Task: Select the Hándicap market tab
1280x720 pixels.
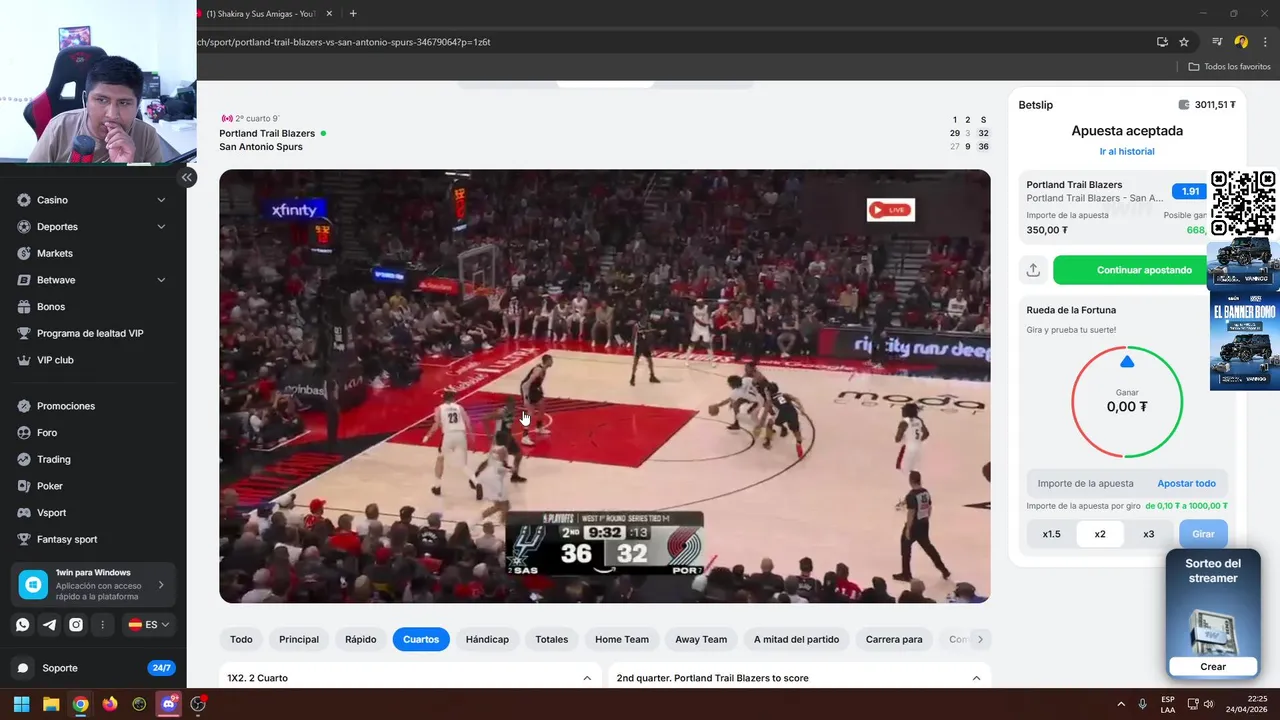Action: click(x=487, y=639)
